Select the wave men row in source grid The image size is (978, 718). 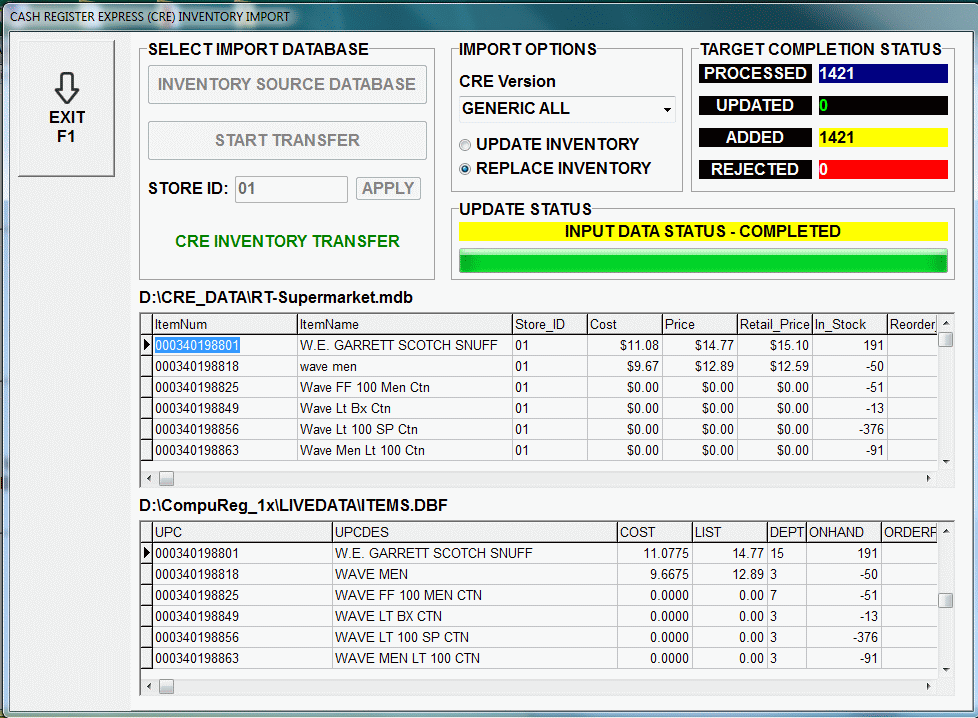point(404,366)
